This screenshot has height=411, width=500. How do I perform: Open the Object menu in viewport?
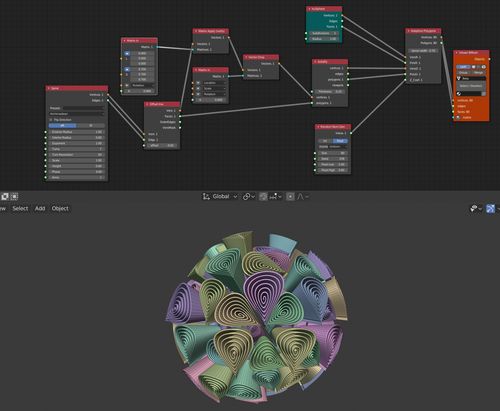point(60,208)
